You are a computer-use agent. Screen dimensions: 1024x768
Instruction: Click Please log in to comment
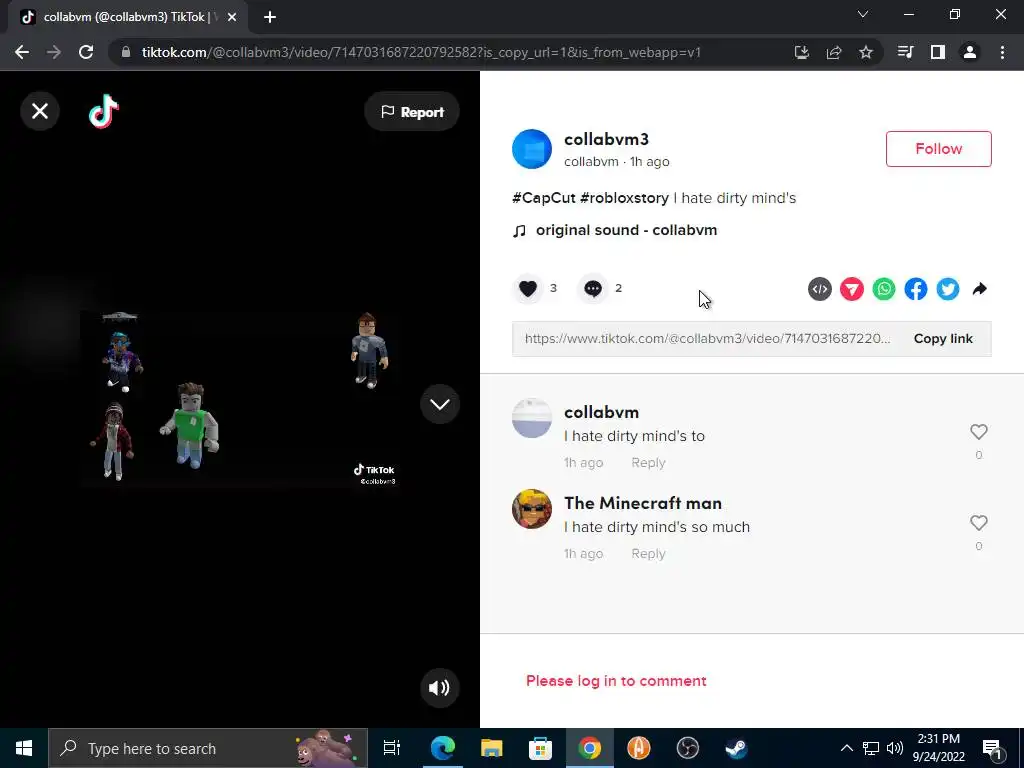616,680
